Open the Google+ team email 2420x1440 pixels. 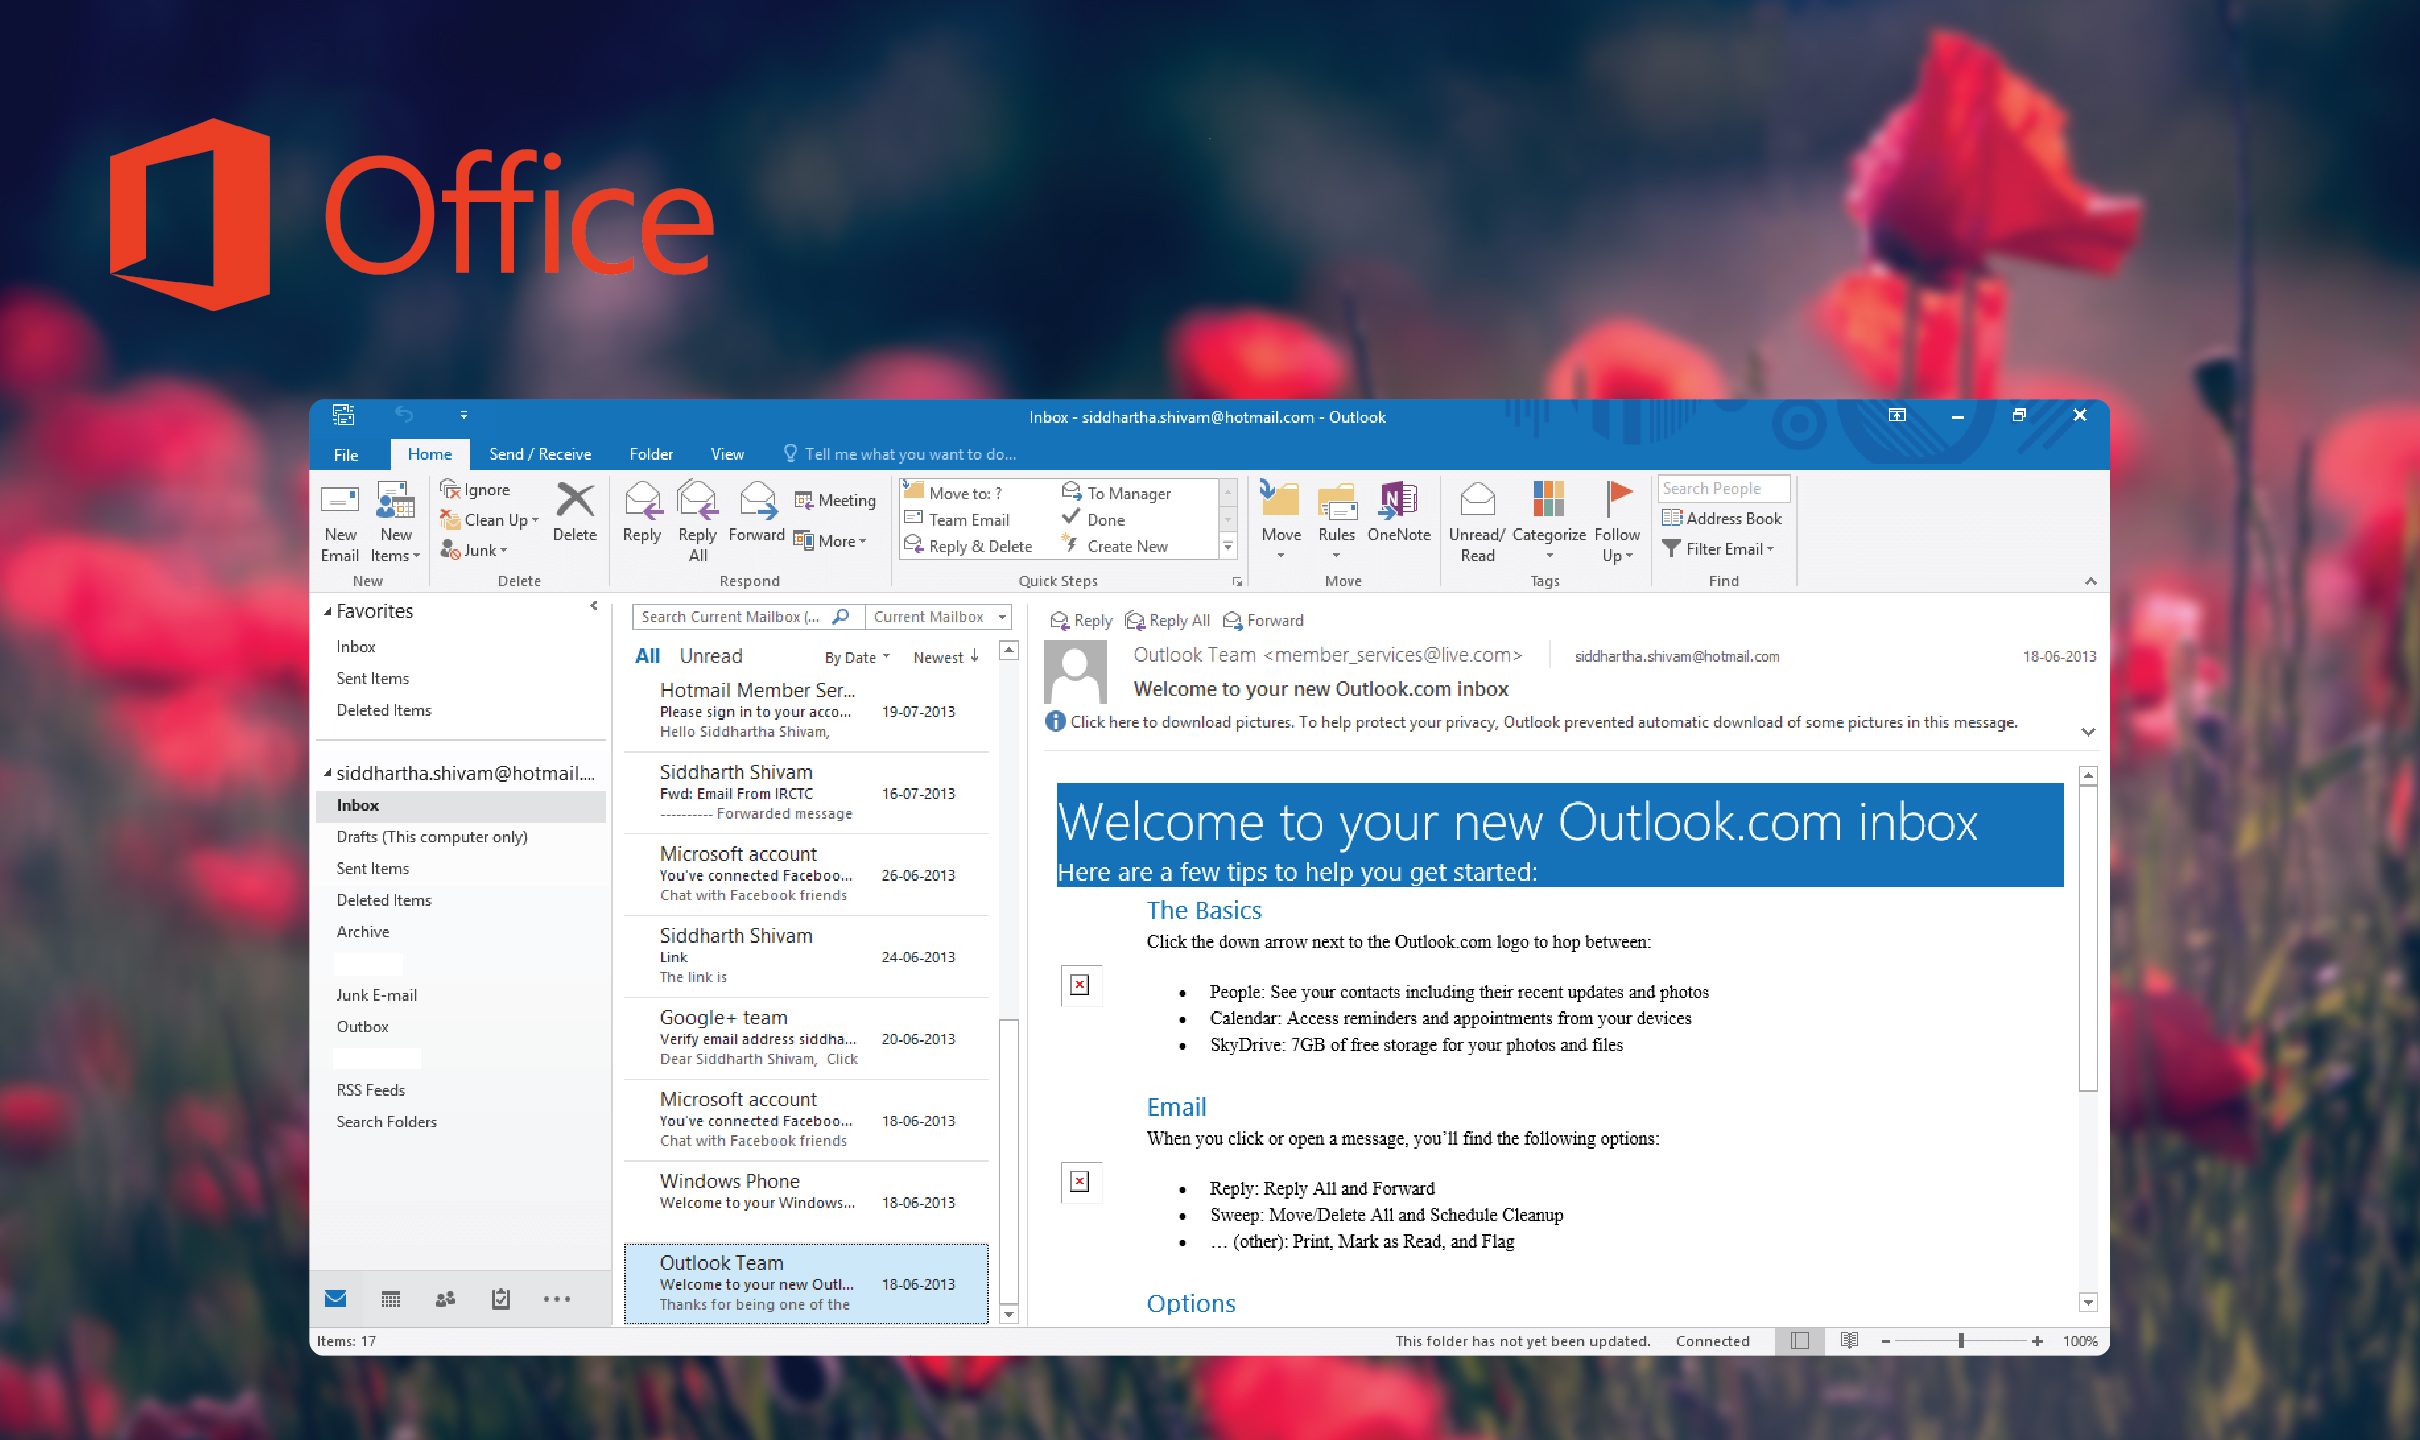[x=806, y=1038]
